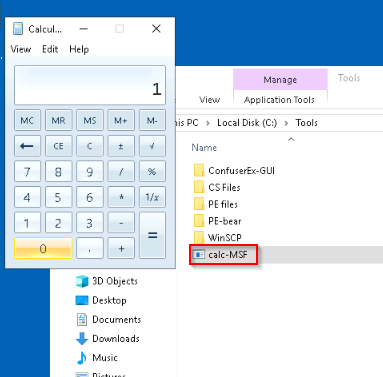Click the 4 digit key
Viewport: 383px width, 377px height.
tap(27, 197)
